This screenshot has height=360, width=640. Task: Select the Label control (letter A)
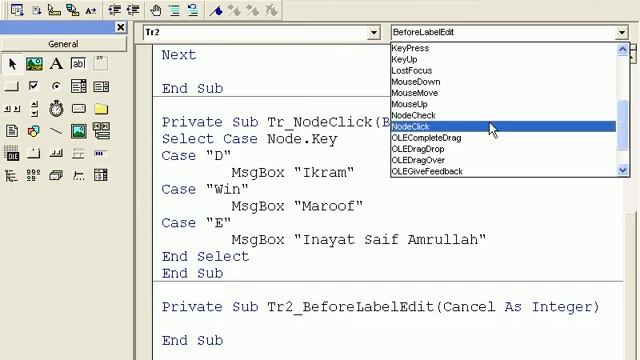(x=56, y=64)
